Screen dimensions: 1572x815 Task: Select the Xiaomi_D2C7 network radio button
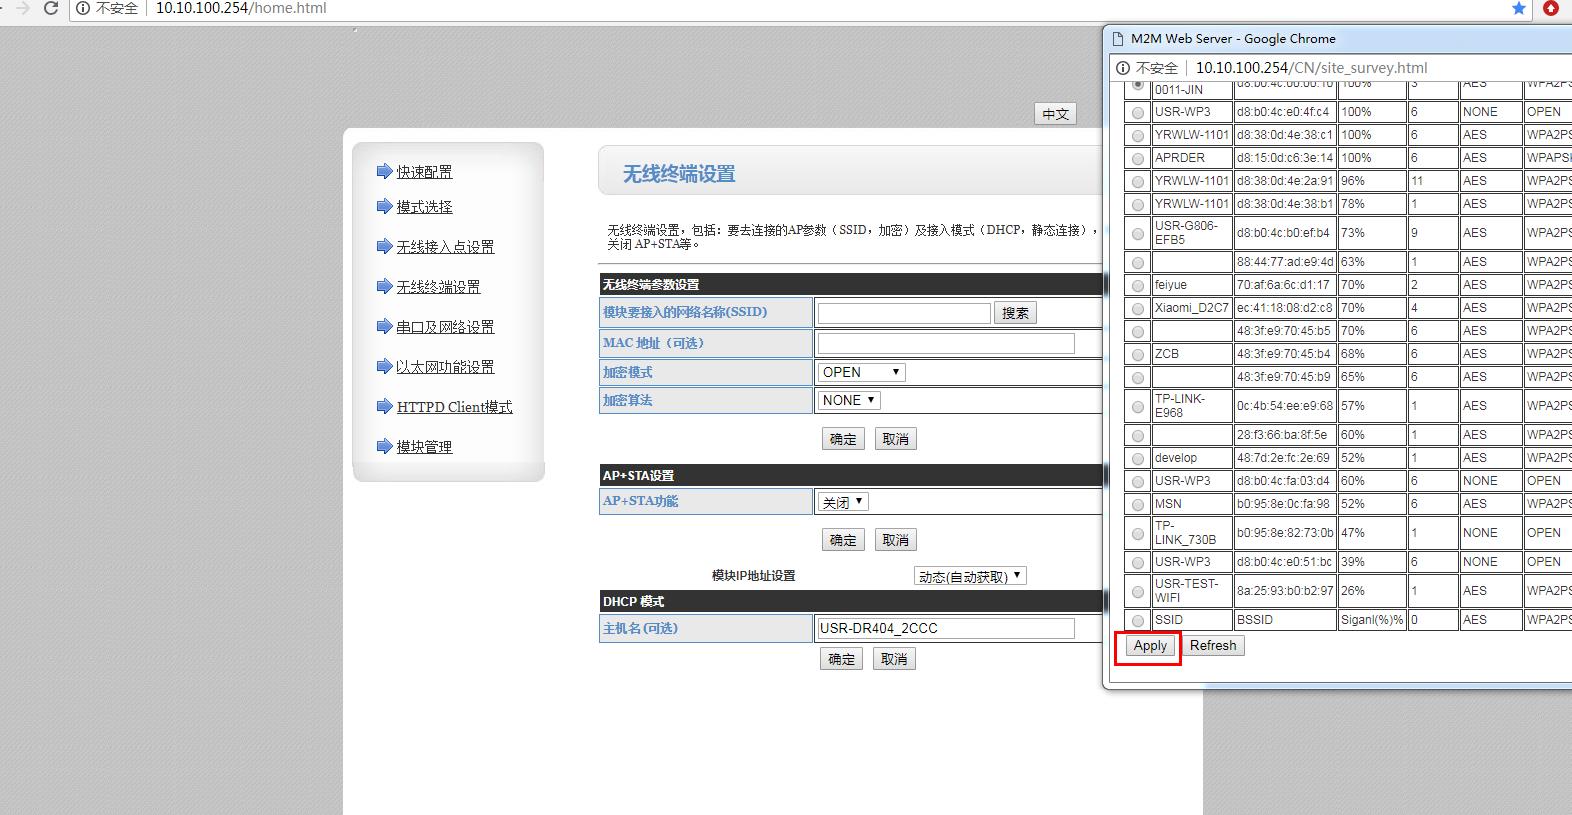1137,308
